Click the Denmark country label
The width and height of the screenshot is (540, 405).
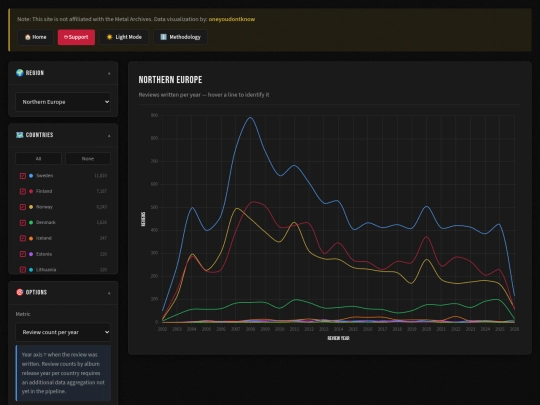[x=46, y=222]
